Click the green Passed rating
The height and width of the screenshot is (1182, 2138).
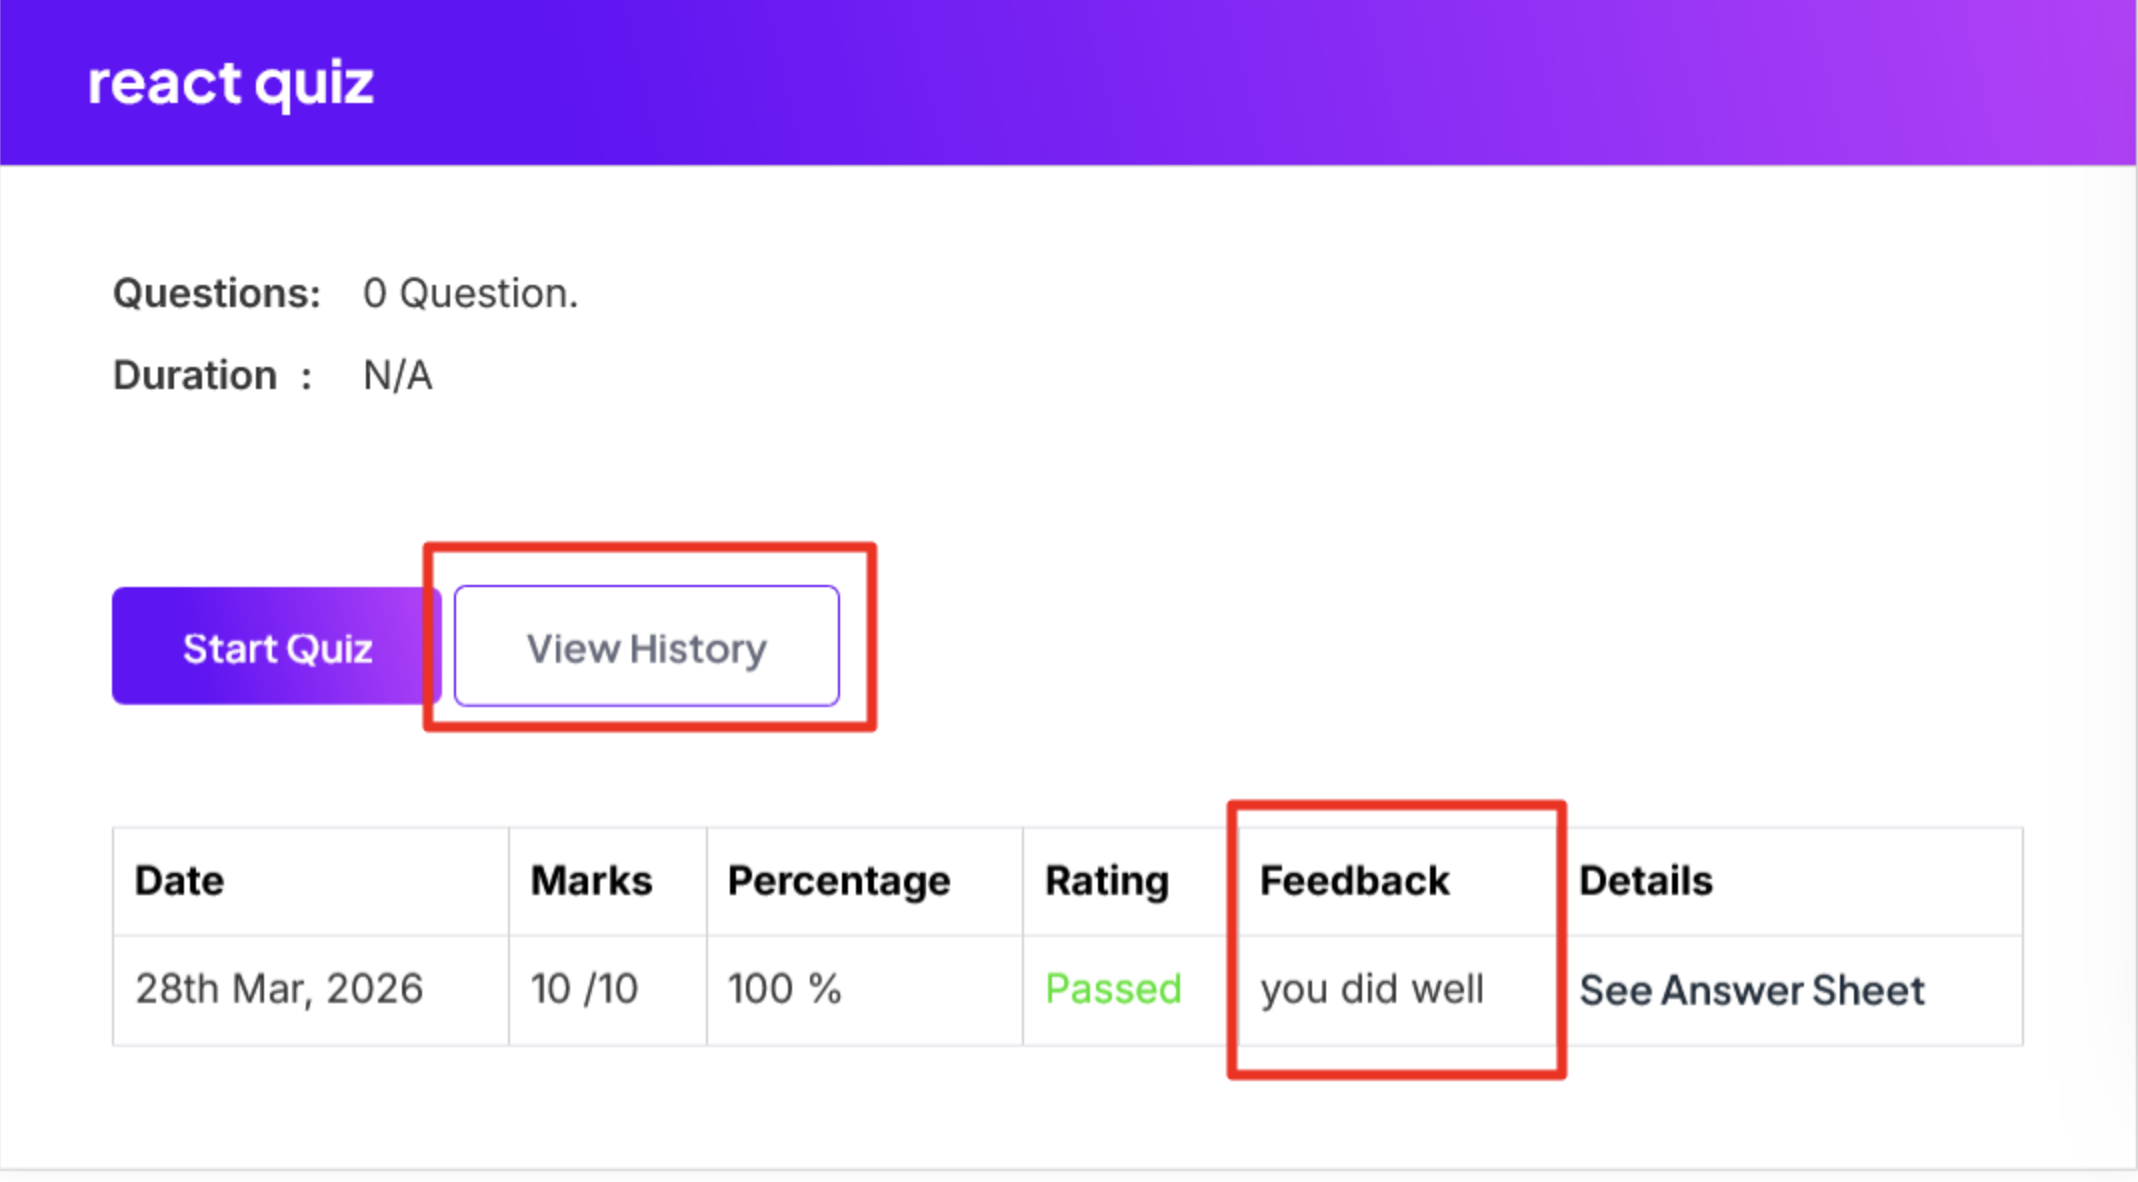tap(1113, 989)
